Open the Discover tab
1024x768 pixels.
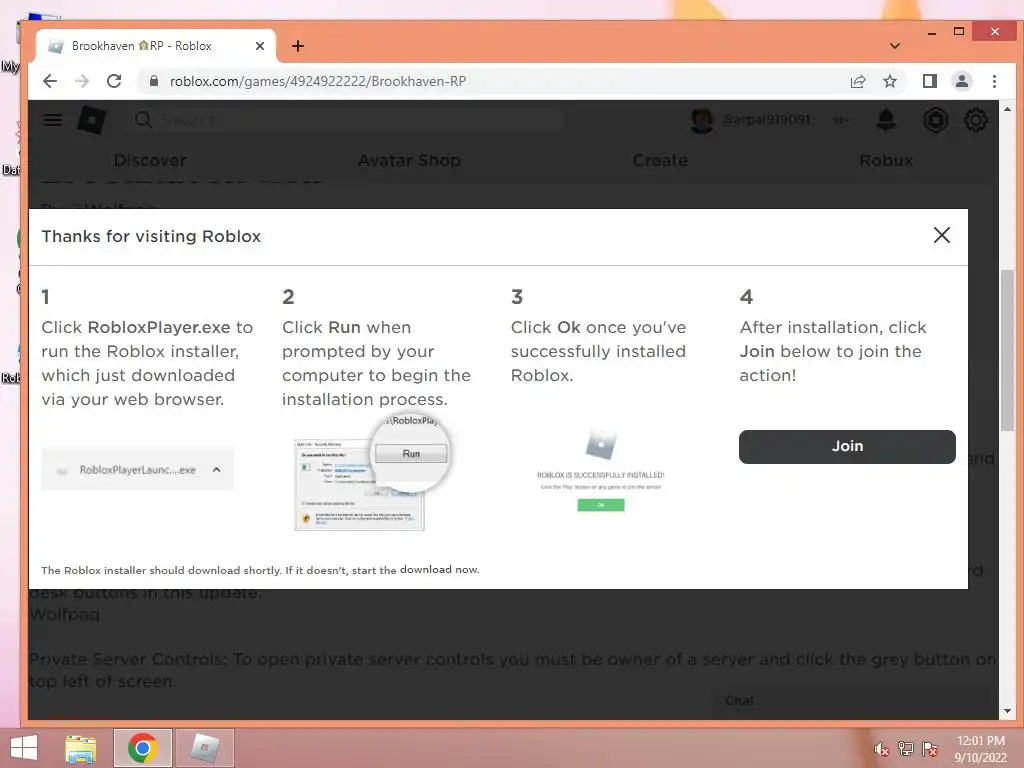point(150,161)
